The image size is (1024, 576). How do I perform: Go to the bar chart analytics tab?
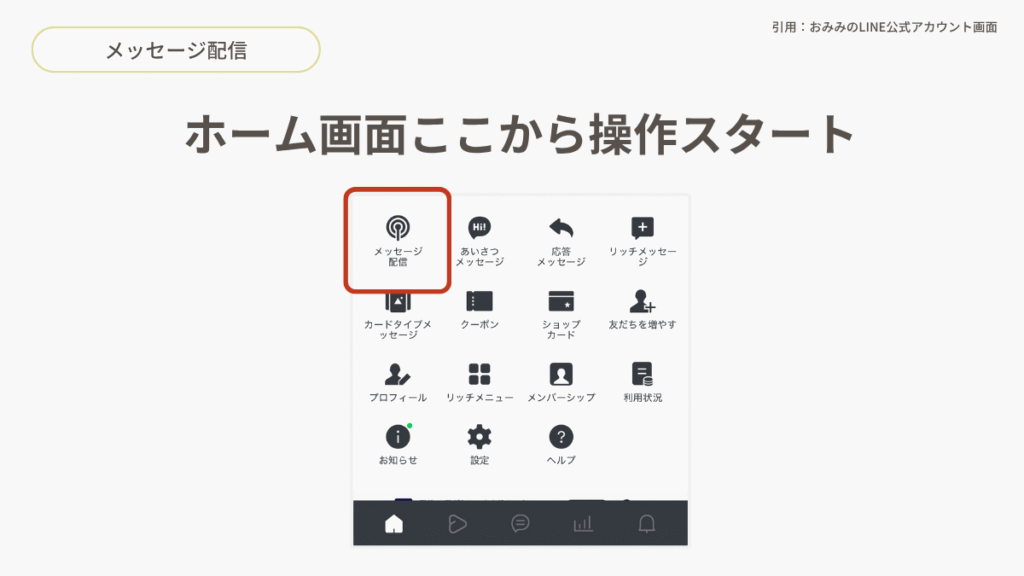(x=582, y=523)
